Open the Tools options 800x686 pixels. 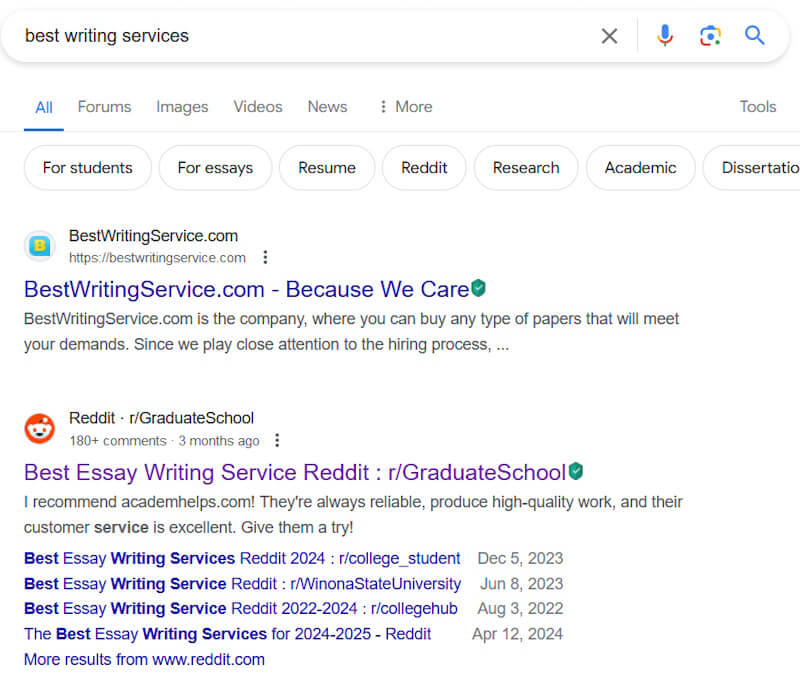758,107
